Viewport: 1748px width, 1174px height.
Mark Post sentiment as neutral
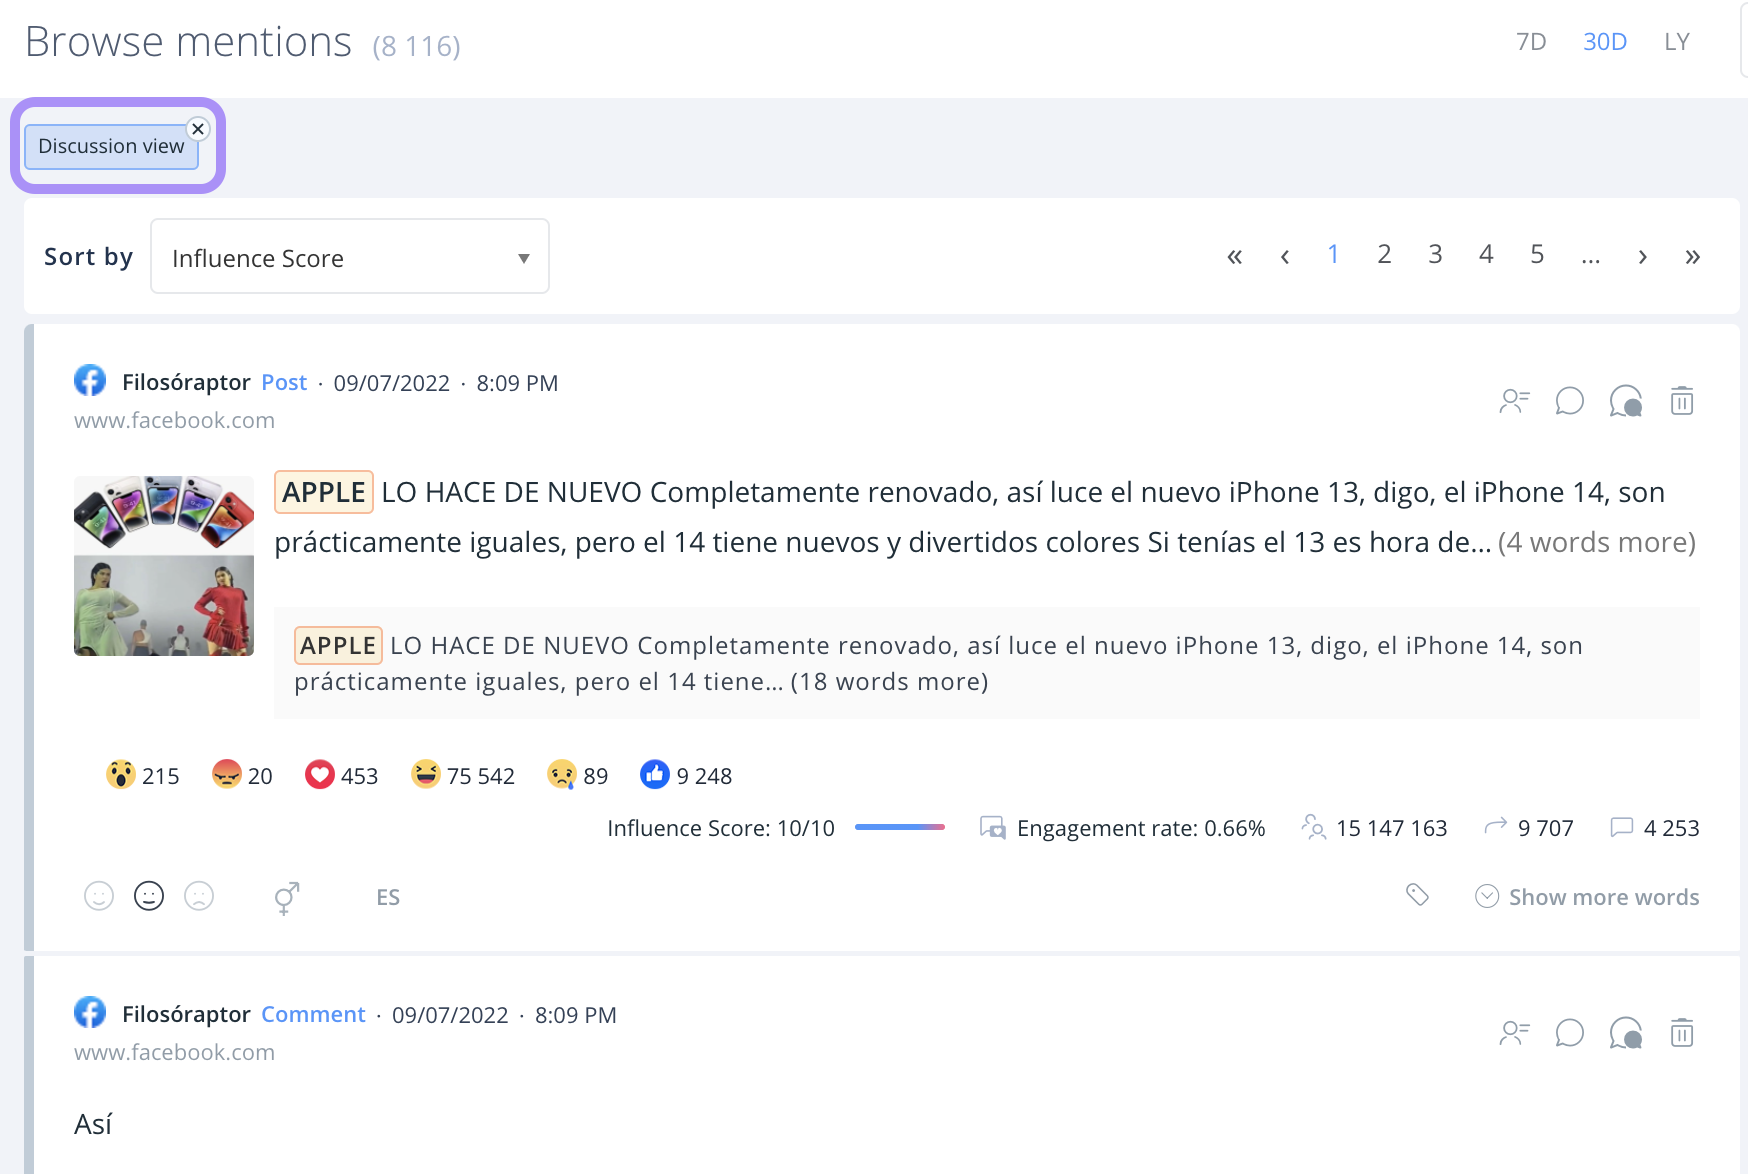point(149,896)
